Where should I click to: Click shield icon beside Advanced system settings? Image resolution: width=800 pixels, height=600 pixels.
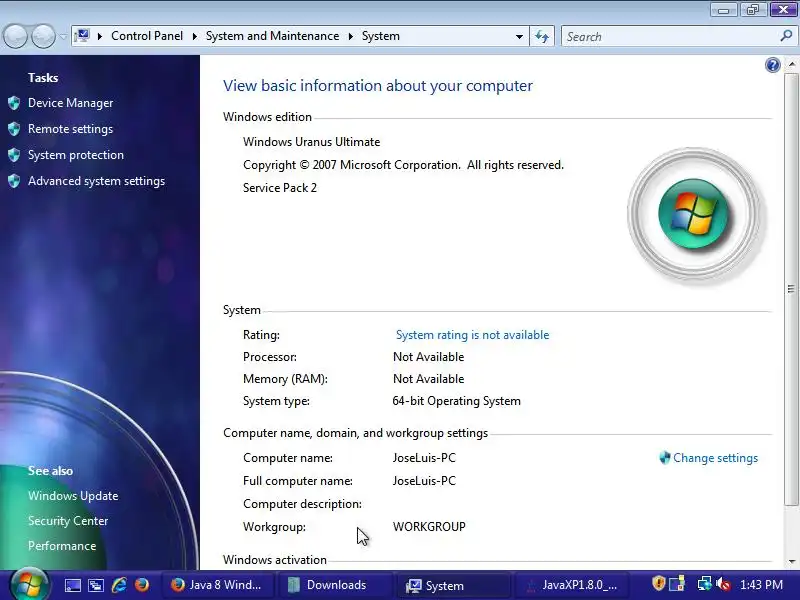pyautogui.click(x=14, y=181)
